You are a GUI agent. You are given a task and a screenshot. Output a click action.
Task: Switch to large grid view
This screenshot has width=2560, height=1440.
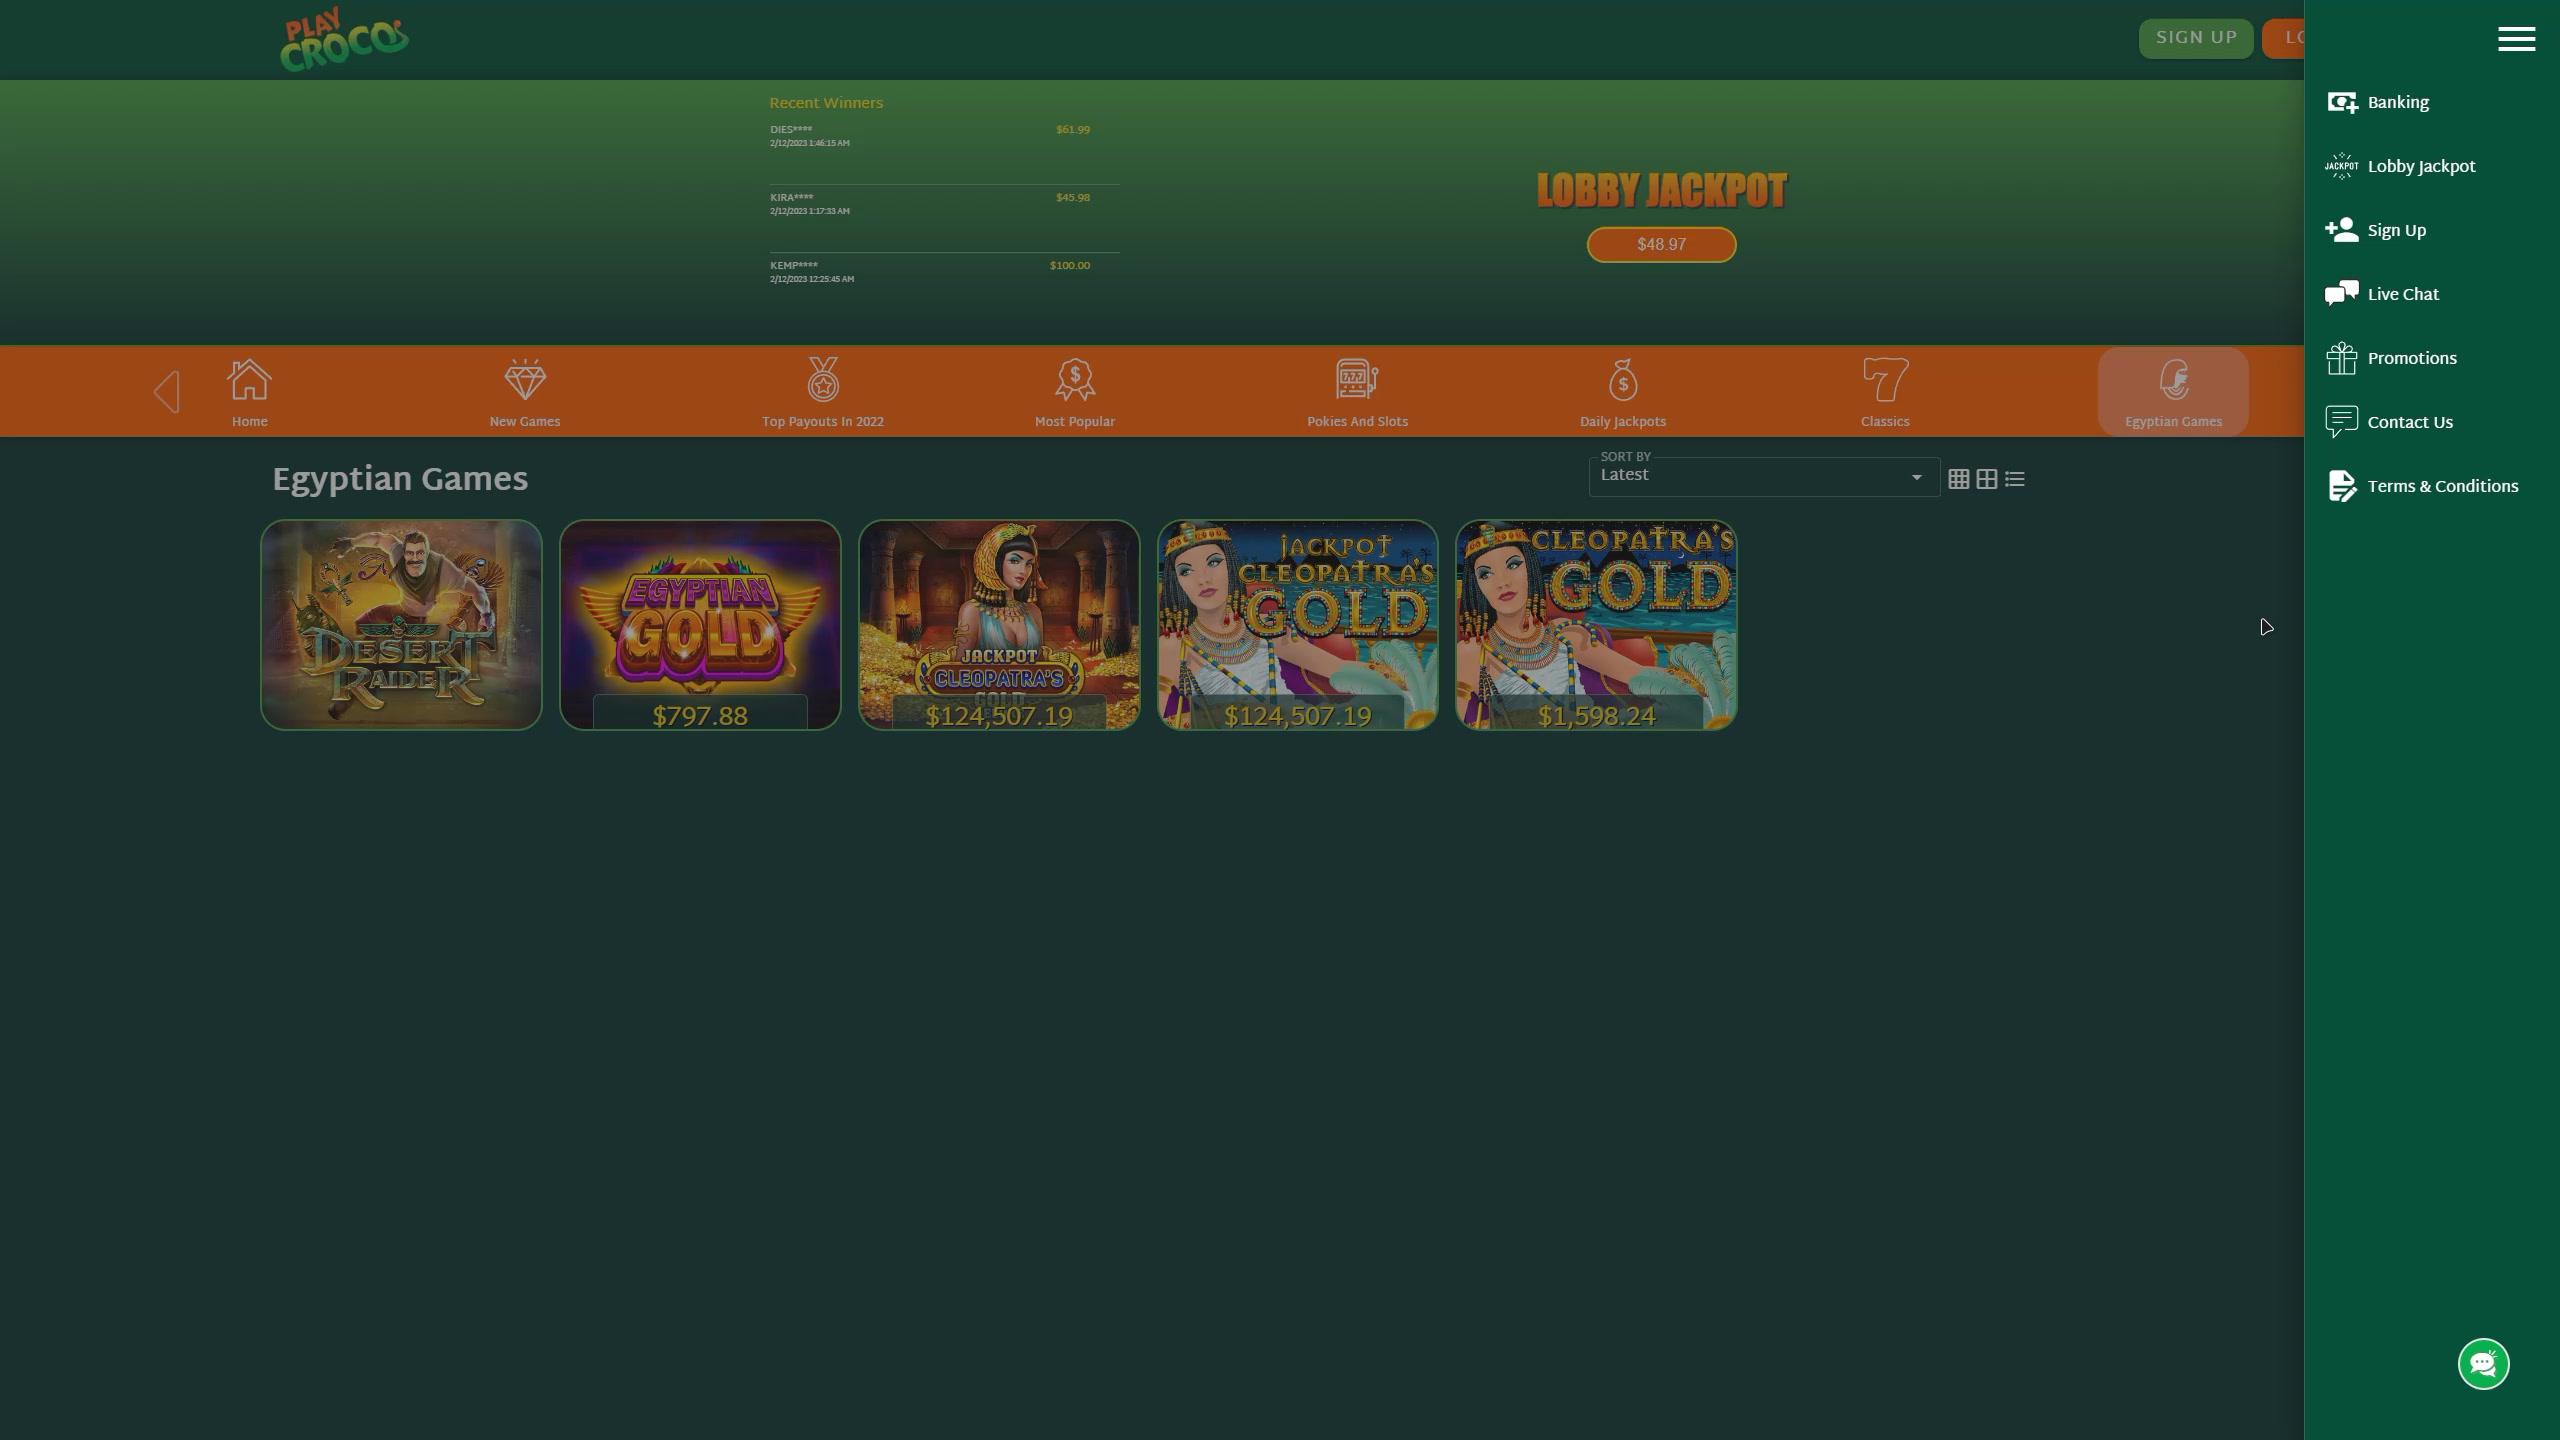tap(1986, 479)
